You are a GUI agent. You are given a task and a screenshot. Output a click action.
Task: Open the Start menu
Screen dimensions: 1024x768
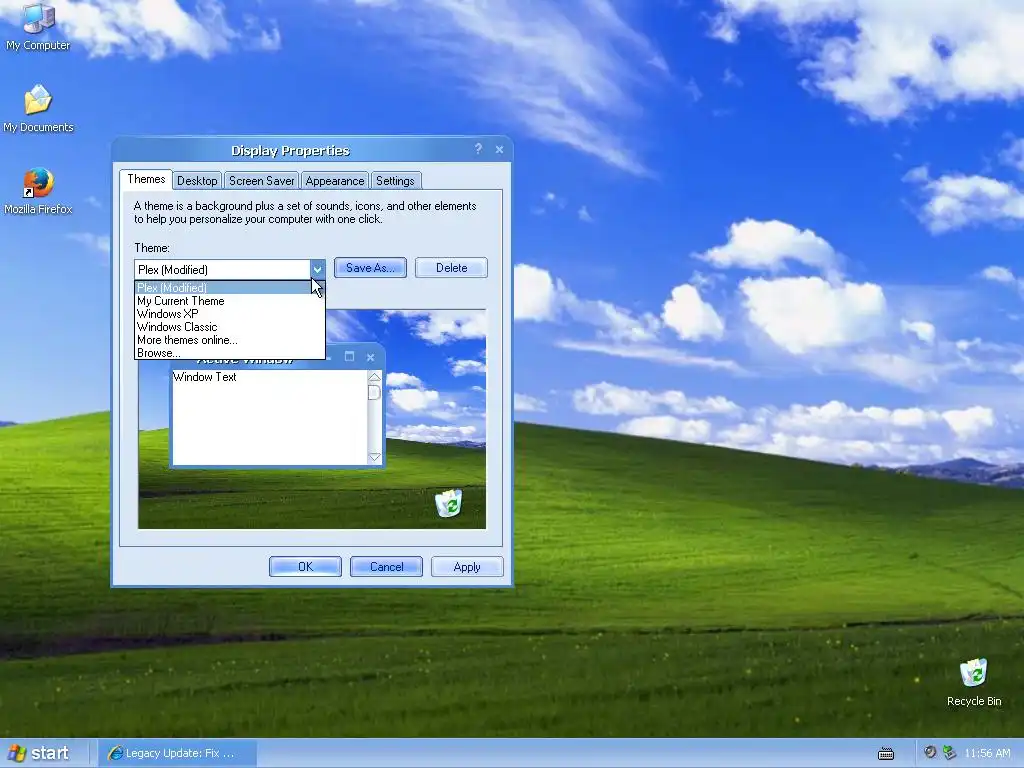click(x=39, y=753)
